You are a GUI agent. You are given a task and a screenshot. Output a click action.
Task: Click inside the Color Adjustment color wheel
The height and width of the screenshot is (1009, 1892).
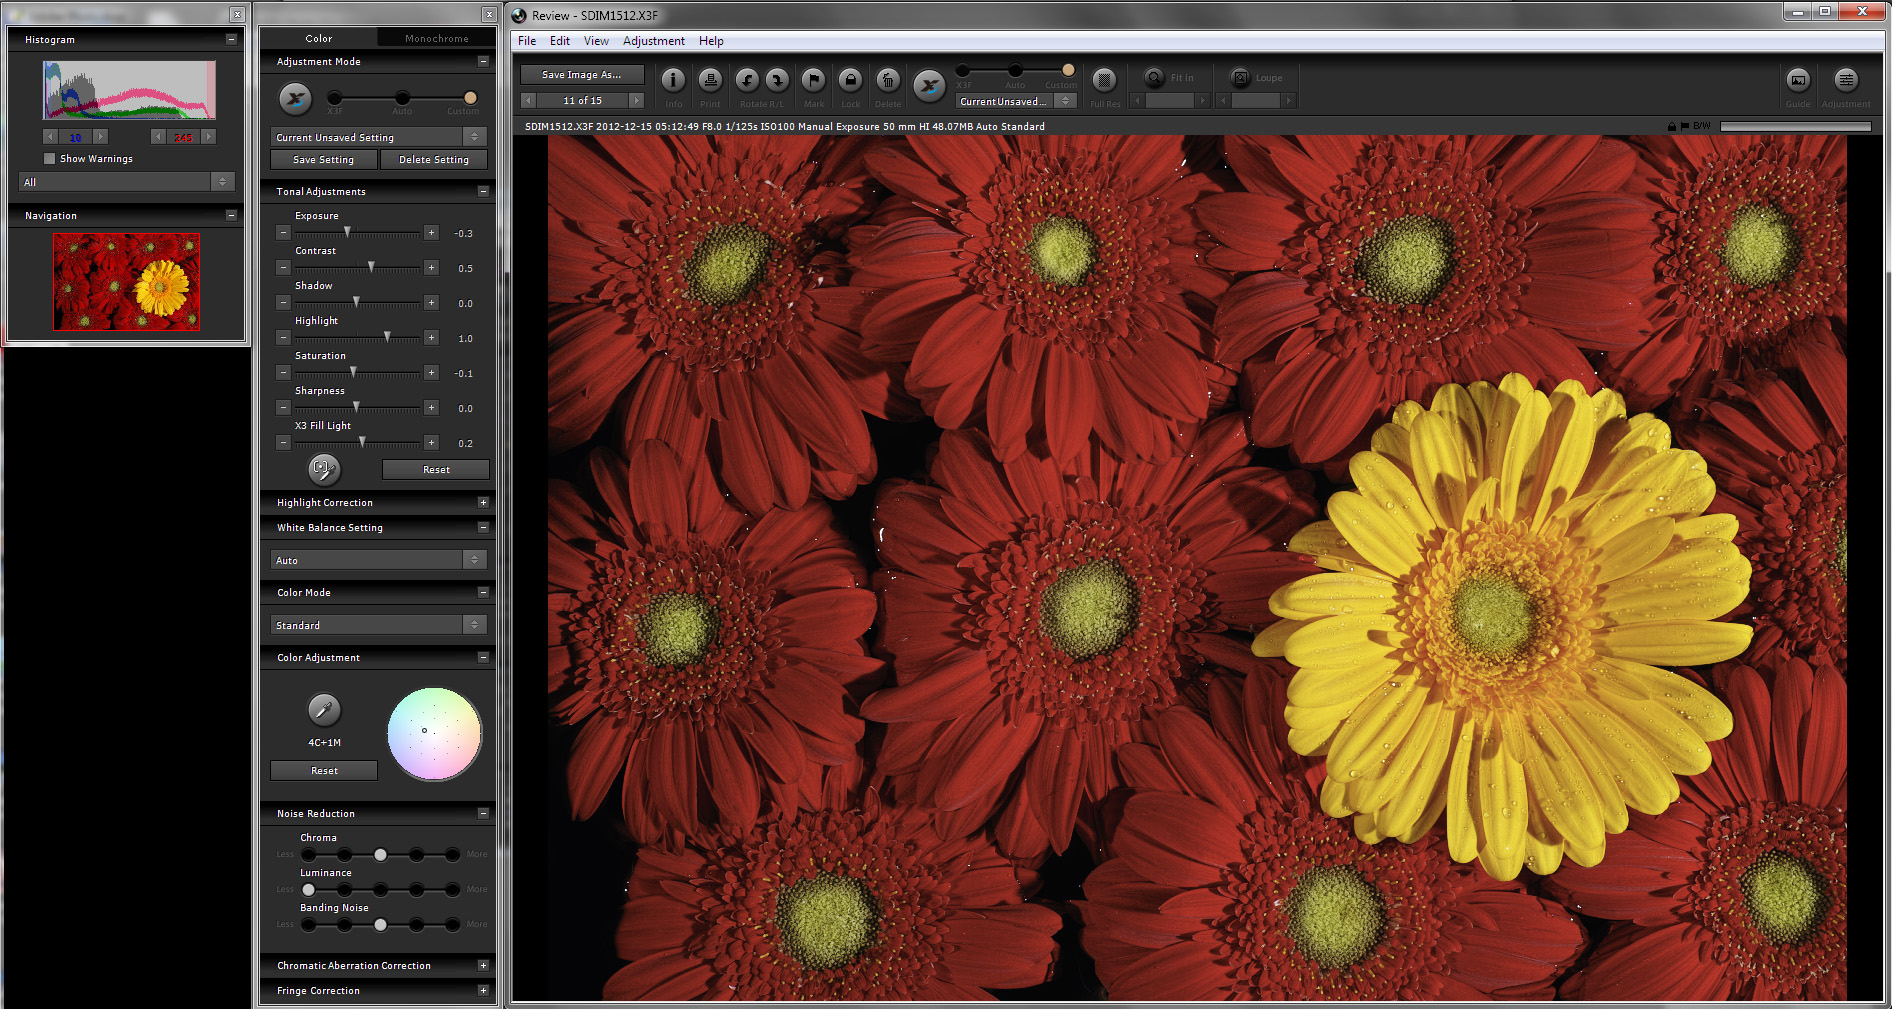point(434,734)
